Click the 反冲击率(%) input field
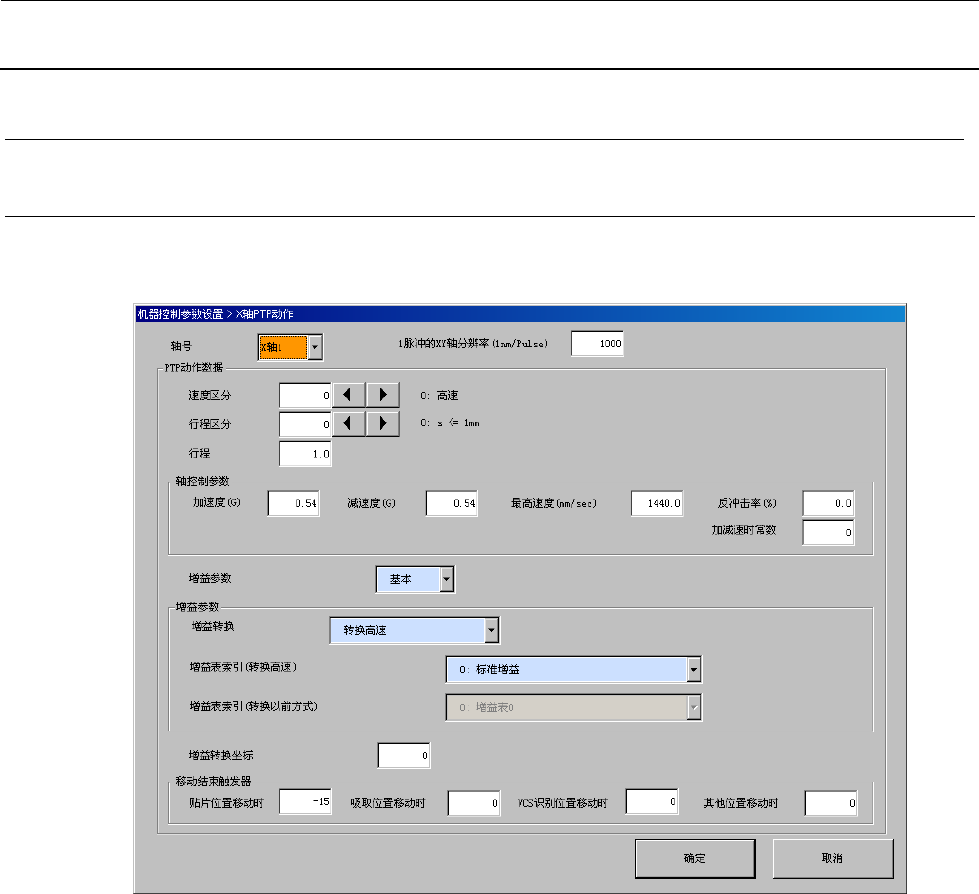 (x=828, y=504)
